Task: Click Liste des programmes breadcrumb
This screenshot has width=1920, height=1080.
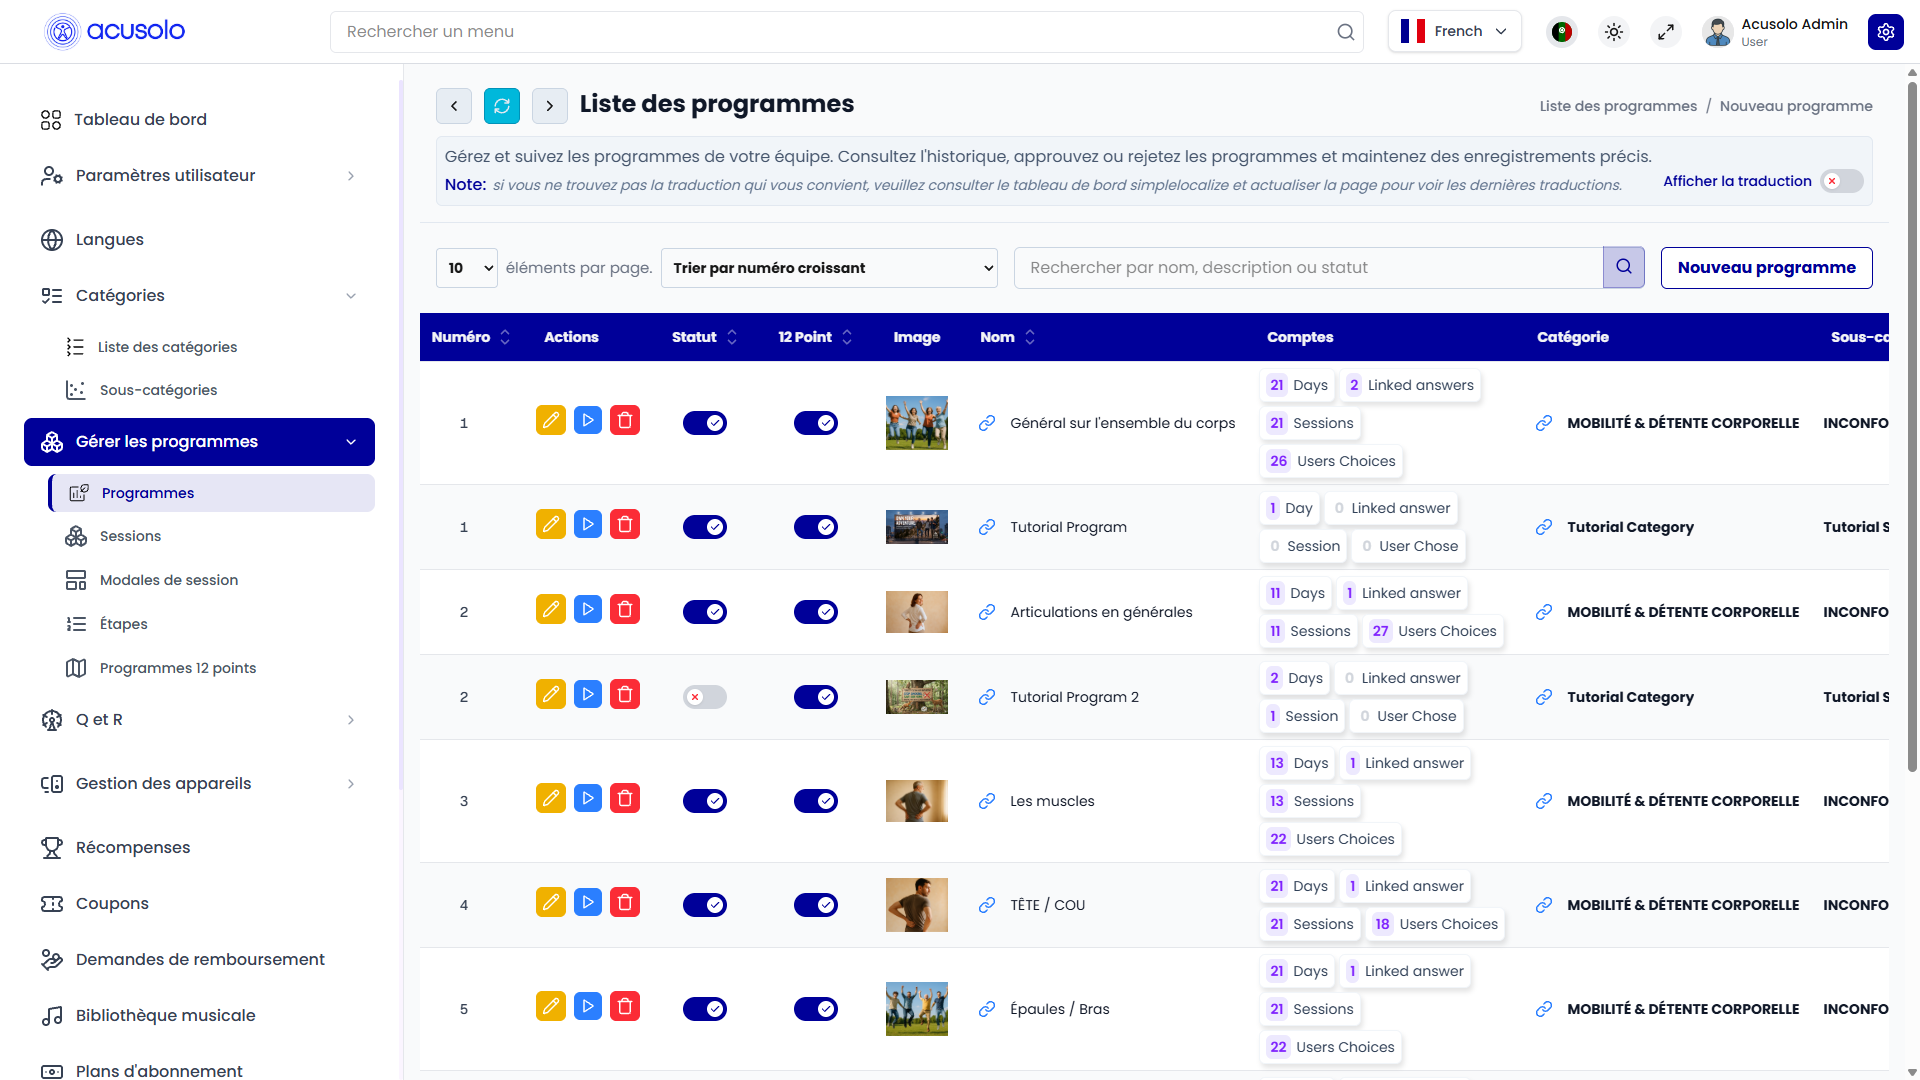Action: coord(1618,106)
